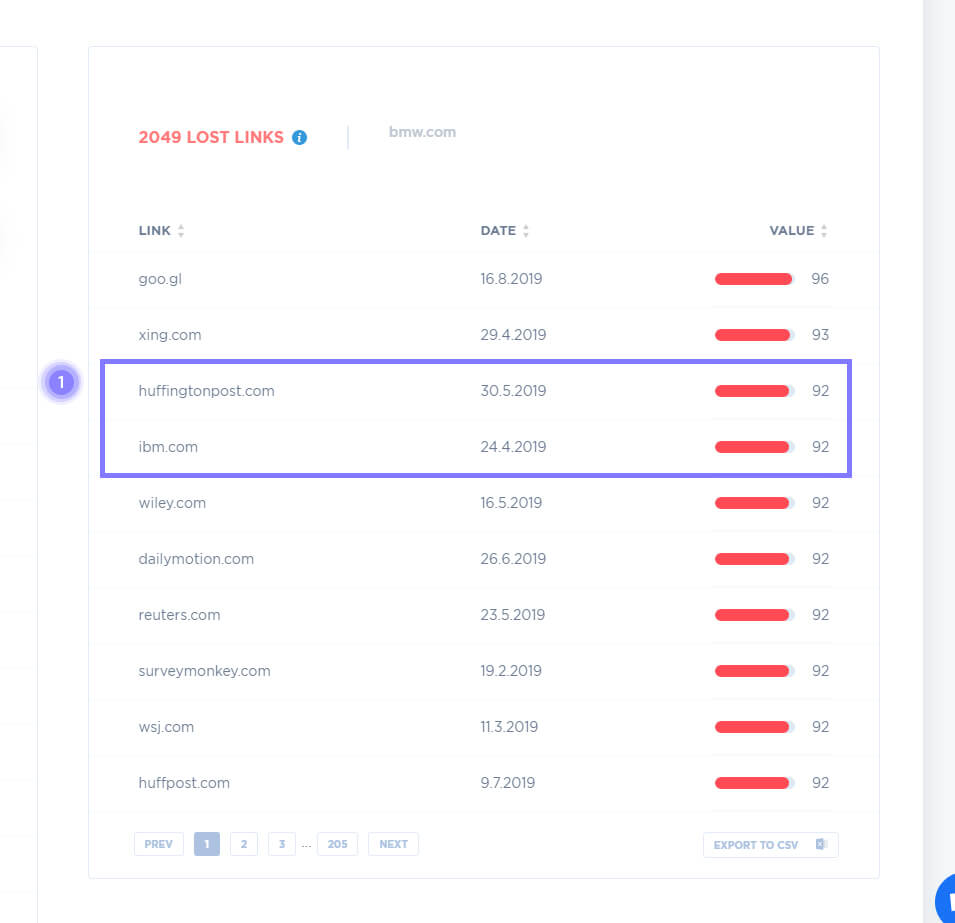Sort the table by the LINK column
Viewport: 955px width, 923px height.
coord(161,231)
